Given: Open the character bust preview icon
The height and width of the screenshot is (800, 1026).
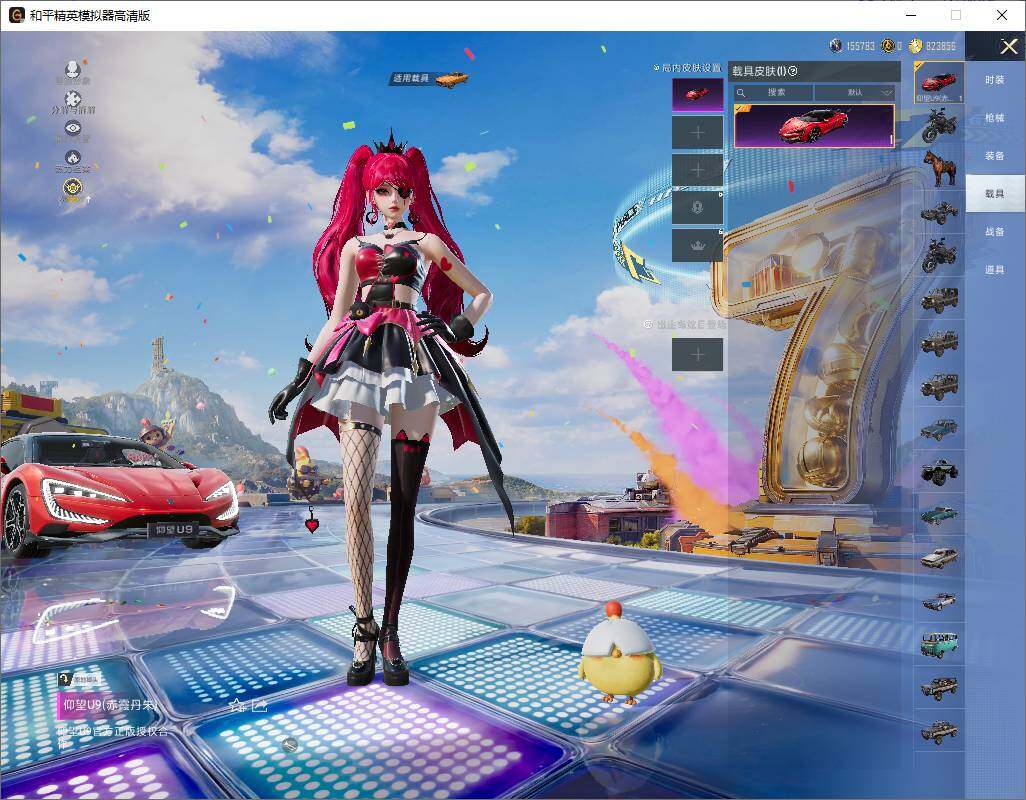Looking at the screenshot, I should coord(73,71).
